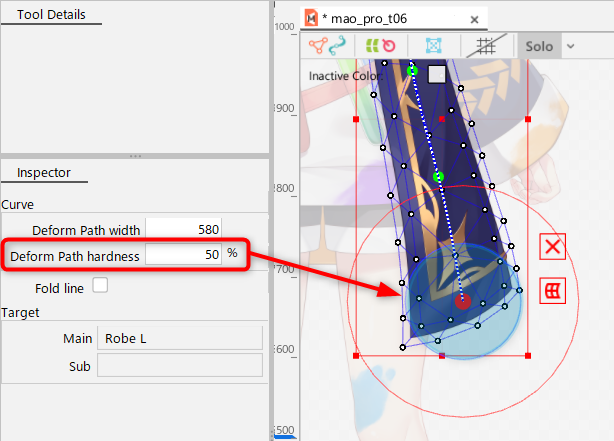Toggle the crossed-out grid display icon
Image resolution: width=614 pixels, height=441 pixels.
[487, 46]
